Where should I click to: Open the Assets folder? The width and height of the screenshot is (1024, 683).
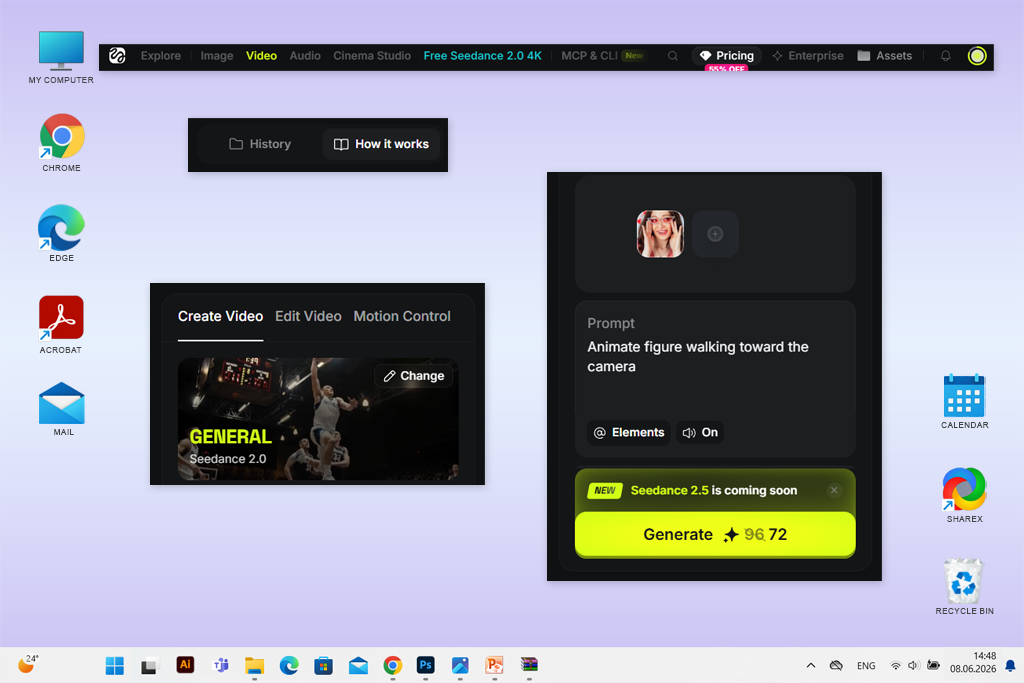[x=884, y=56]
